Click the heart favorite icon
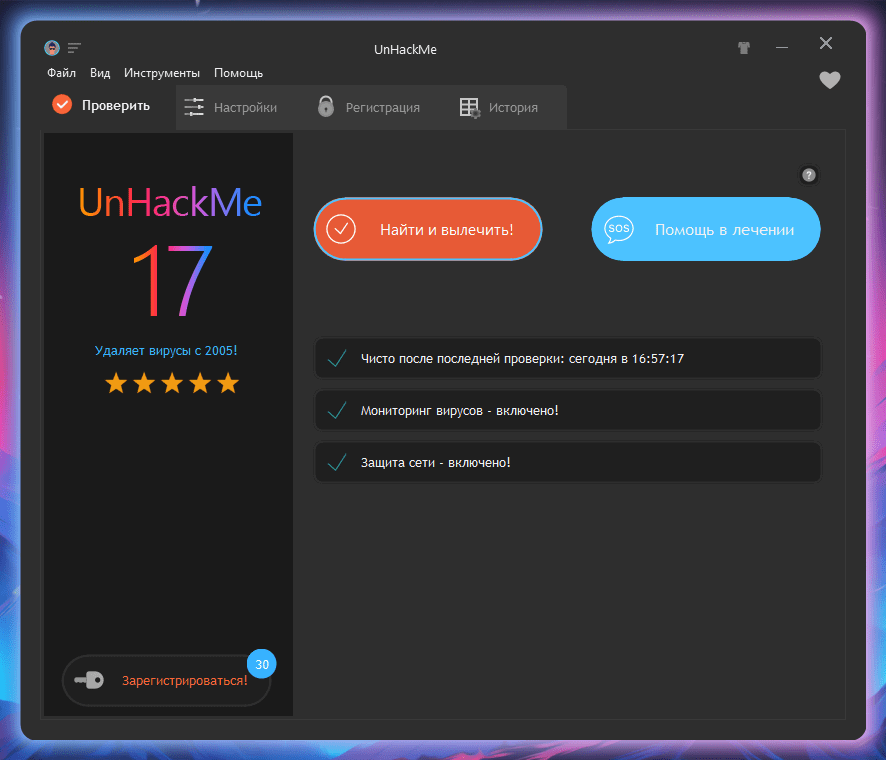 [x=829, y=81]
